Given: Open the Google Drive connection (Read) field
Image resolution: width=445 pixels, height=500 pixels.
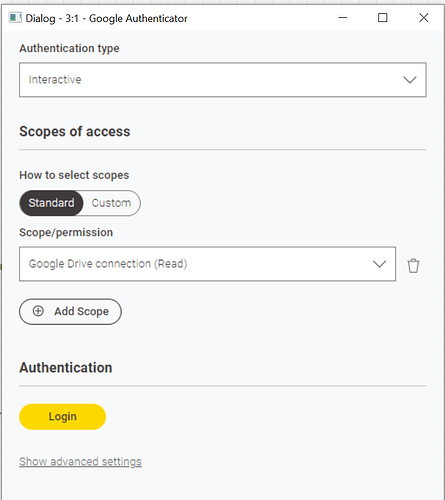Looking at the screenshot, I should 207,264.
